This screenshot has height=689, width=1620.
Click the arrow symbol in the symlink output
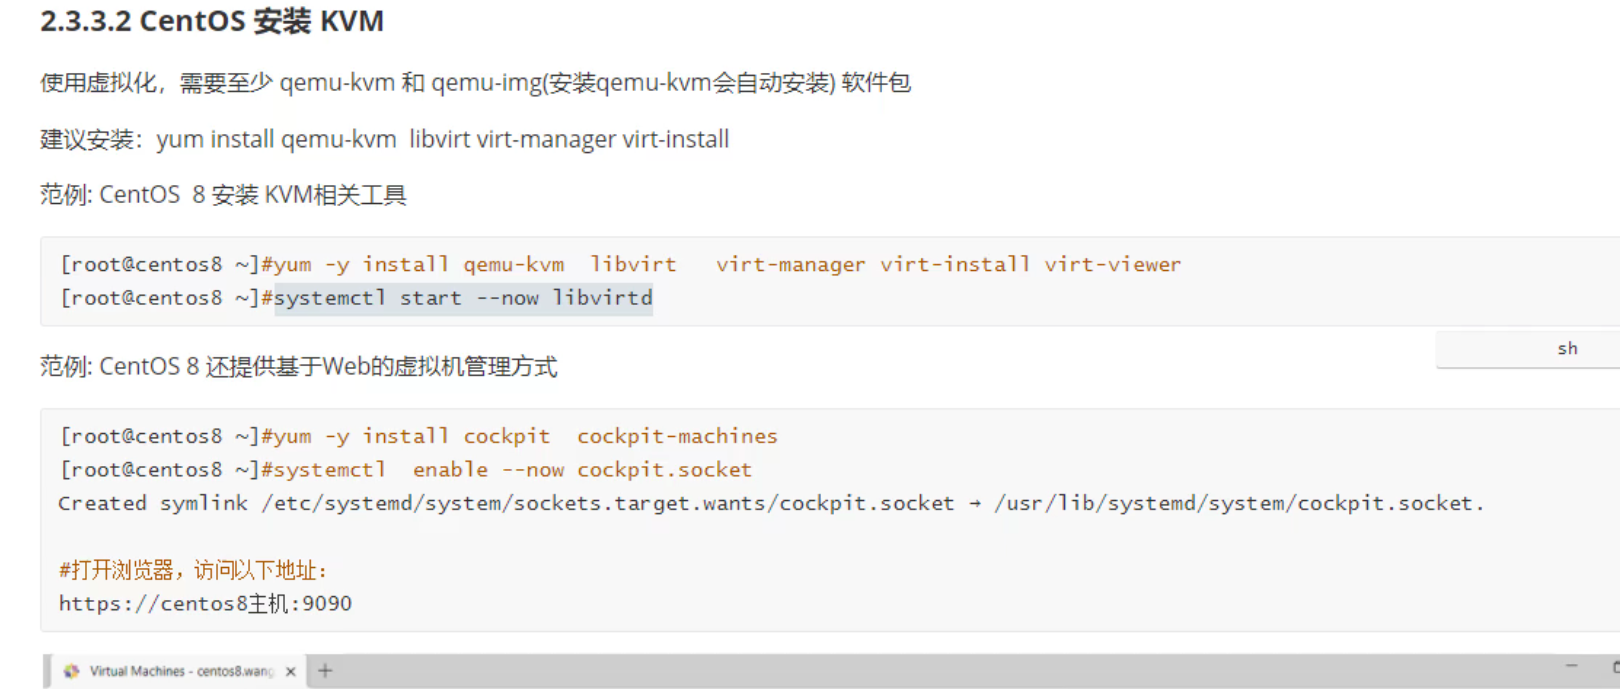tap(974, 503)
